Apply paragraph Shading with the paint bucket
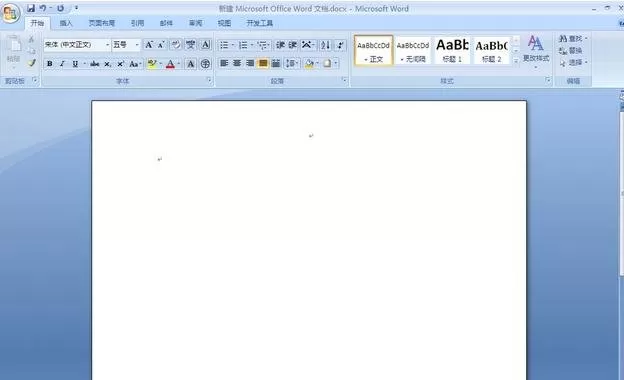This screenshot has height=380, width=624. pos(309,63)
